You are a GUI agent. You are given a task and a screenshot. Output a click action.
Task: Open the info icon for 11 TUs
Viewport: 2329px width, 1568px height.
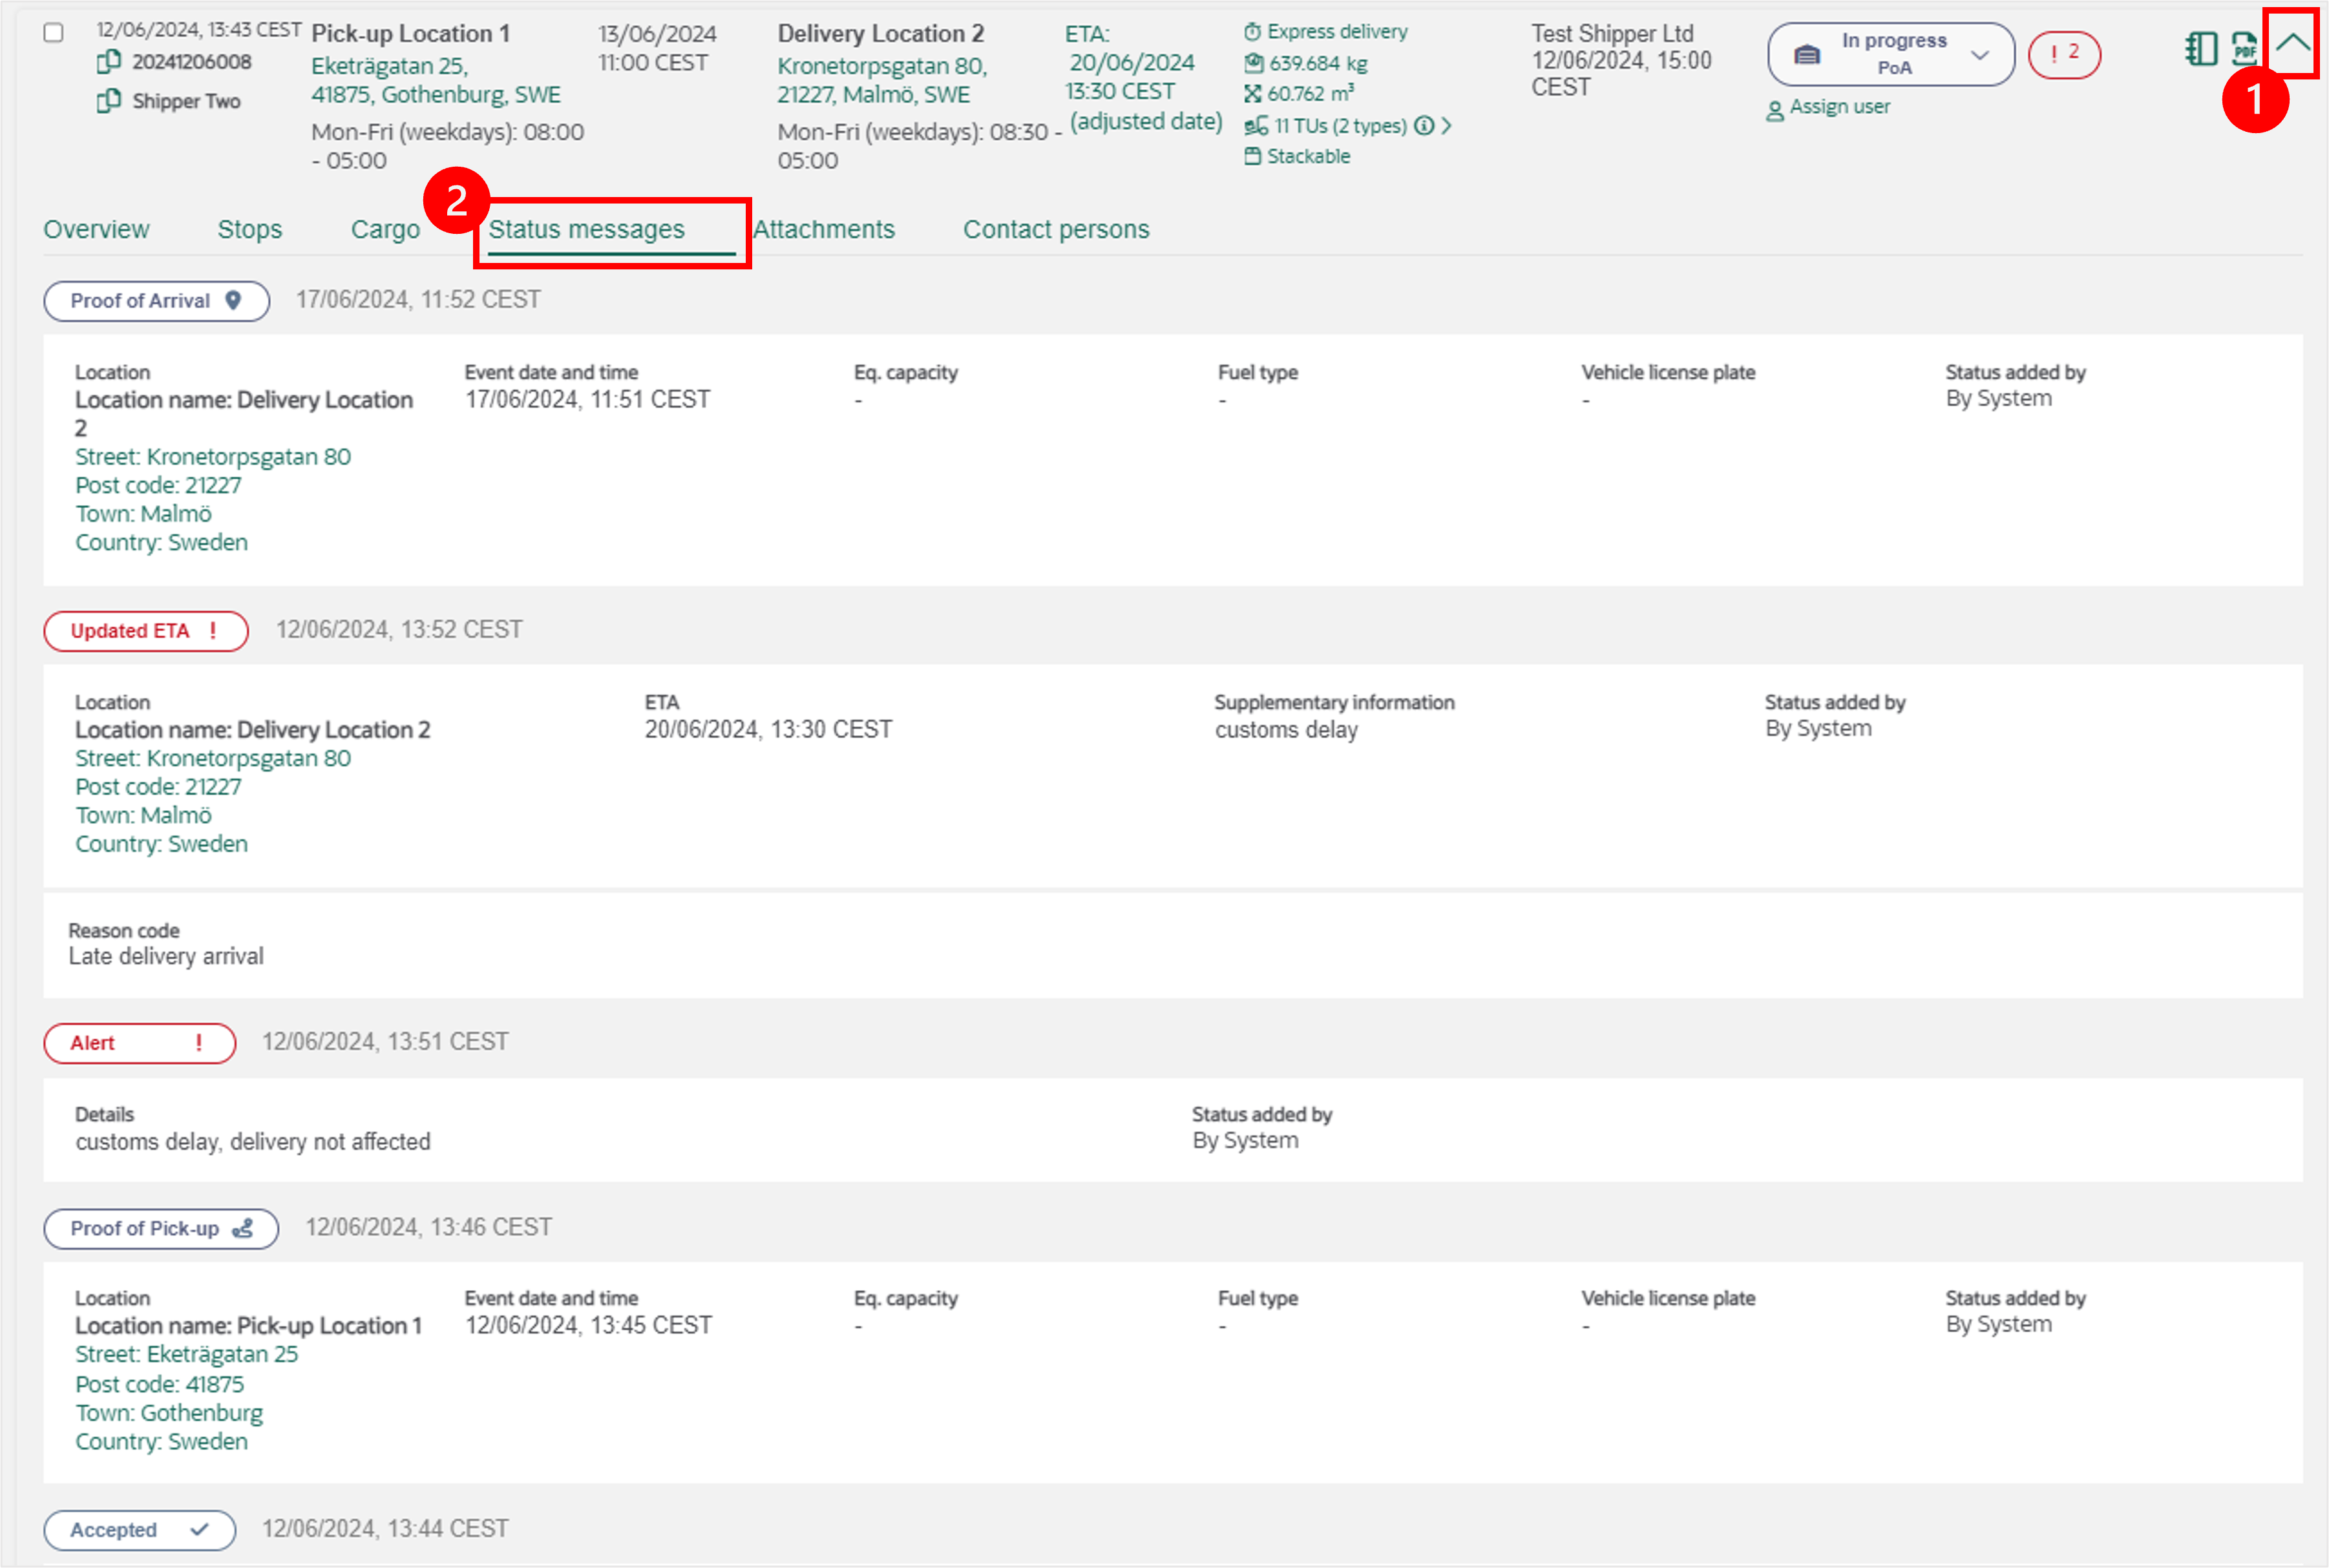[x=1424, y=126]
